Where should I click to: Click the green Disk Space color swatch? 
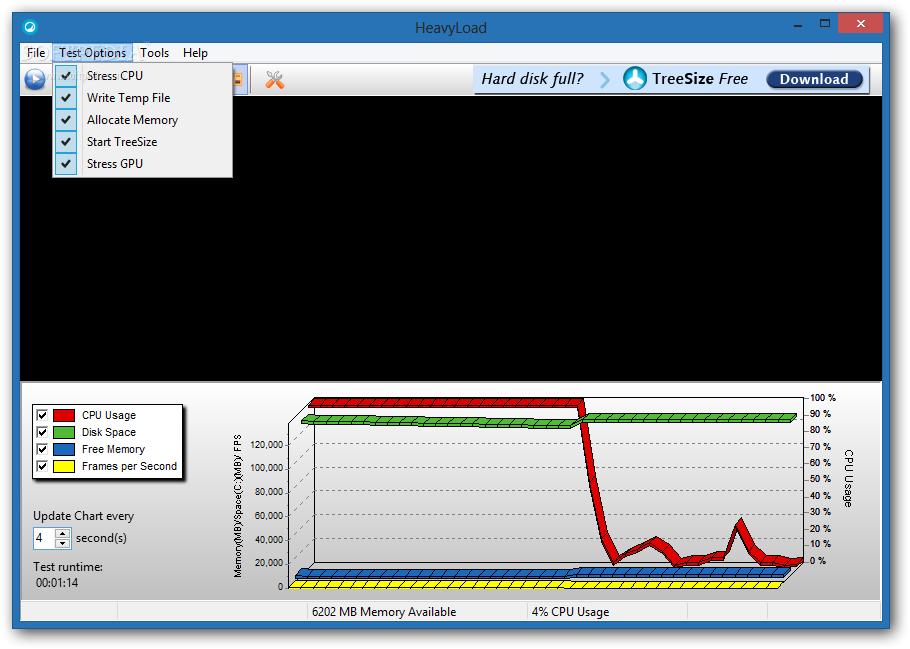tap(64, 432)
